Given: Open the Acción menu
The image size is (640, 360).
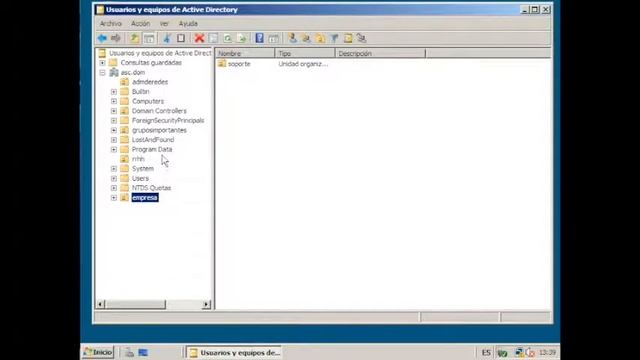Looking at the screenshot, I should tap(140, 24).
